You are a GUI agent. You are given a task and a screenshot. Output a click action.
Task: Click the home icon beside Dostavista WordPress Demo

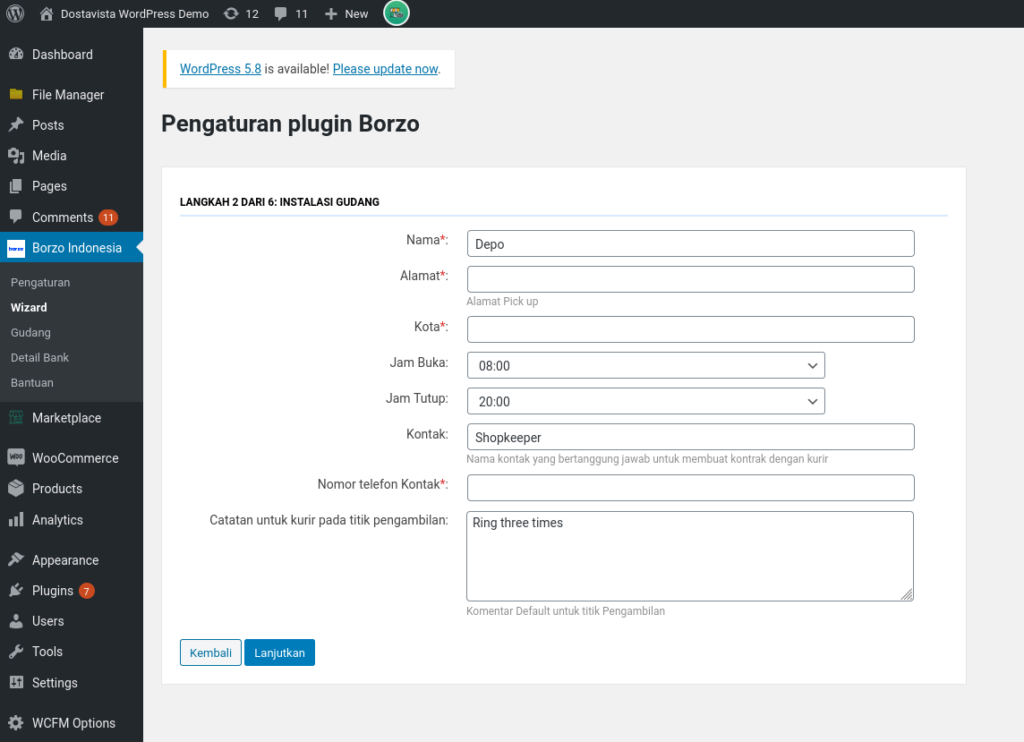pos(46,14)
